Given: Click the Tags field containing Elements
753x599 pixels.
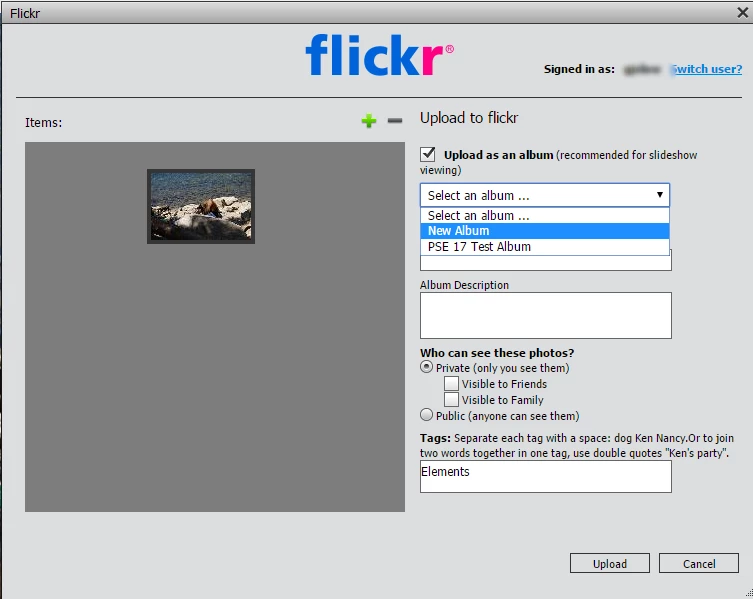Looking at the screenshot, I should coord(546,477).
